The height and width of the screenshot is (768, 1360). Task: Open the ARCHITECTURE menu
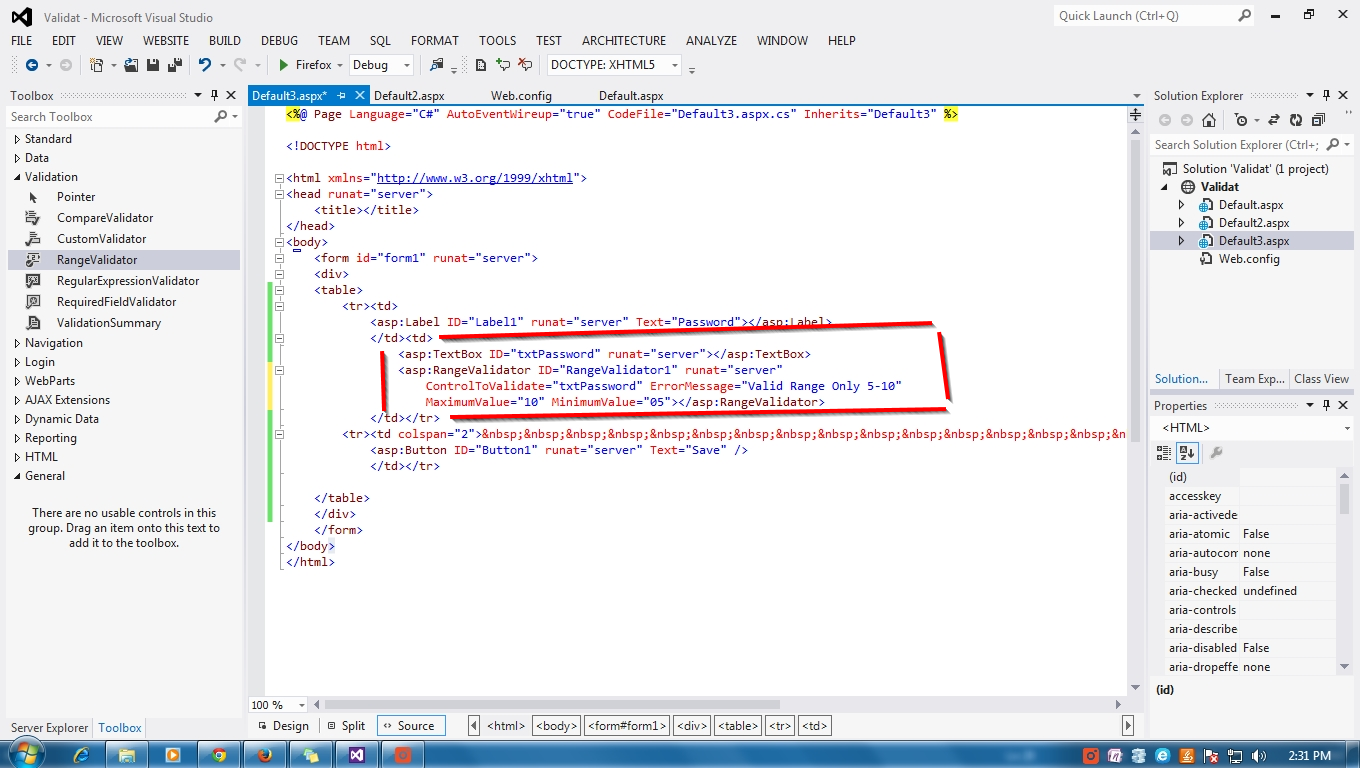[x=623, y=41]
